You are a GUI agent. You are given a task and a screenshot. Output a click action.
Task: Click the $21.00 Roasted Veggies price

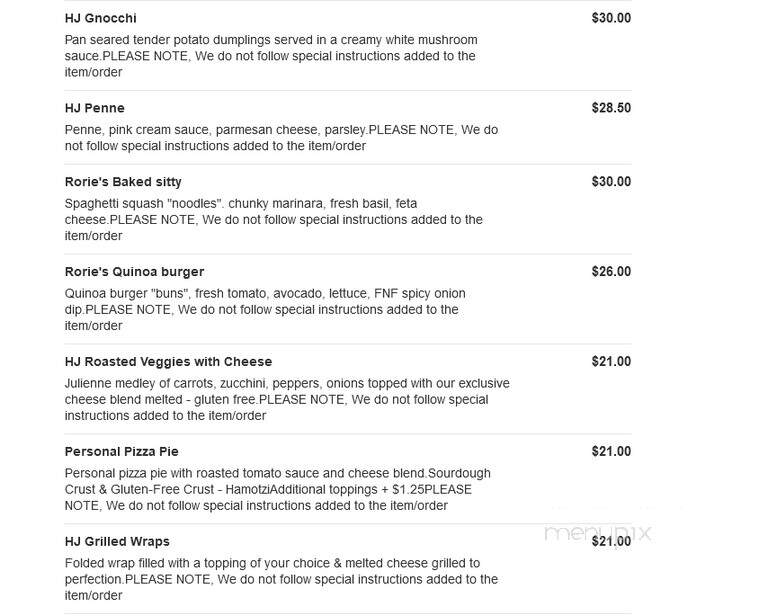point(611,362)
